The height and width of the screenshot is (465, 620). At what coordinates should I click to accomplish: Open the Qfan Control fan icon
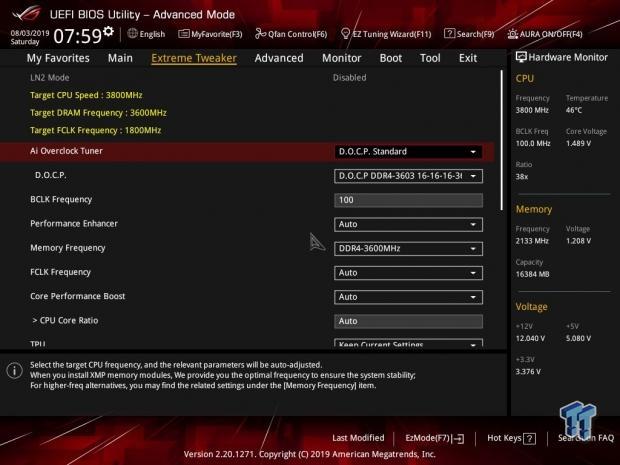click(x=260, y=34)
